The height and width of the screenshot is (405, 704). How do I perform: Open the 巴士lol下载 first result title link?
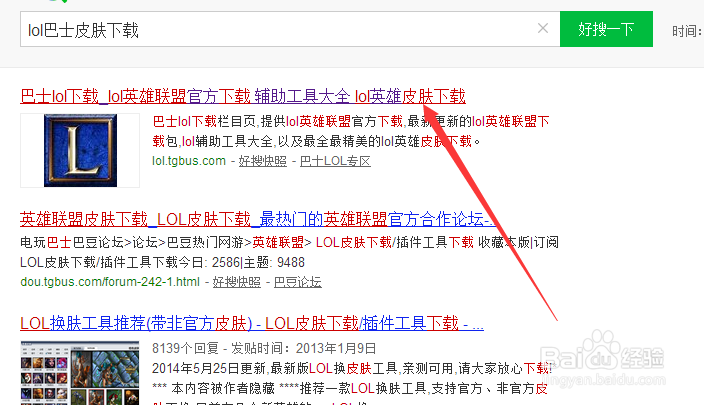point(243,96)
